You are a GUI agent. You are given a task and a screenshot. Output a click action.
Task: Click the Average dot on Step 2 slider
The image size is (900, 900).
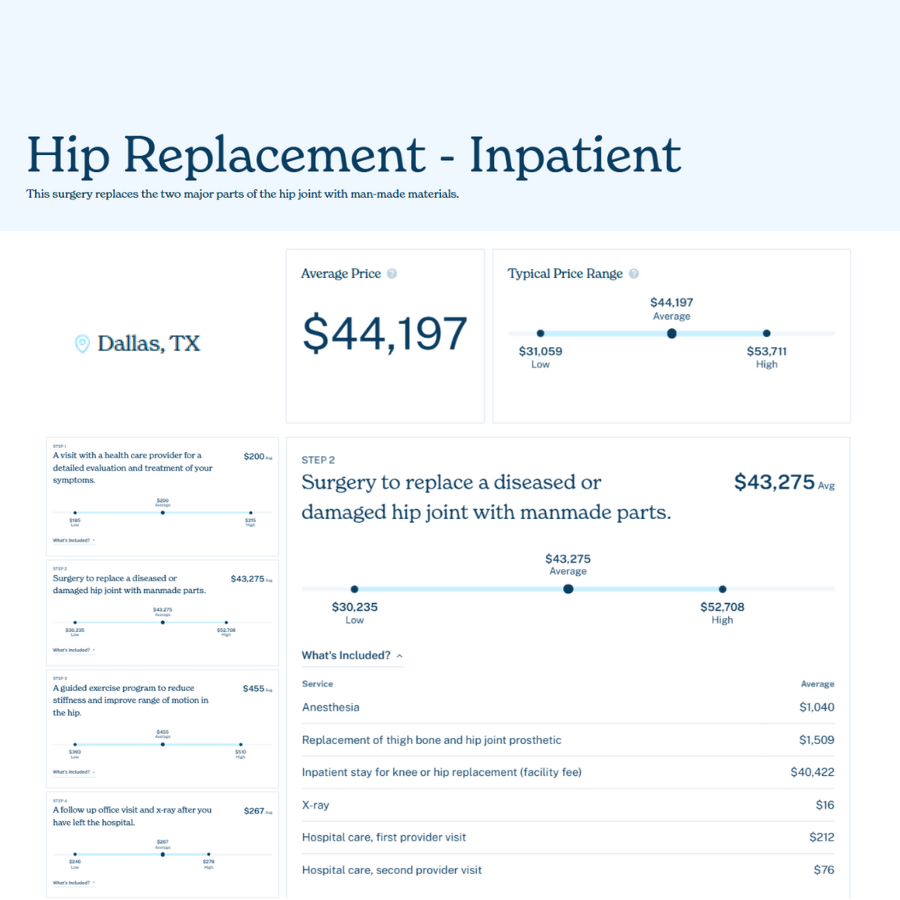click(x=568, y=589)
